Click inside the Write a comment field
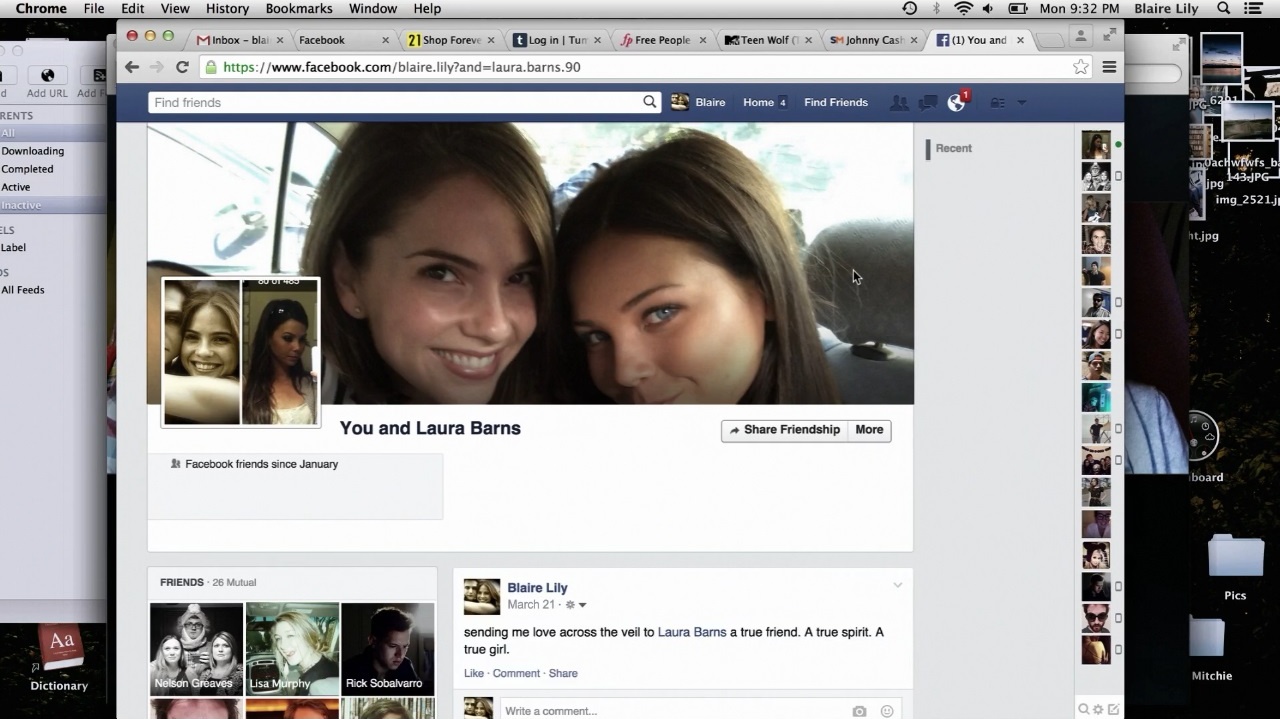Image resolution: width=1280 pixels, height=719 pixels. pyautogui.click(x=670, y=711)
